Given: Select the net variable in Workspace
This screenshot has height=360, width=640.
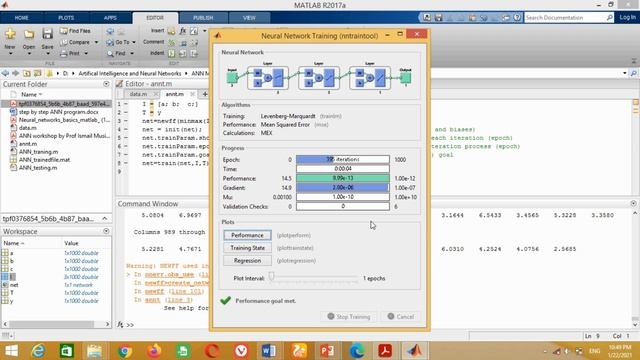Looking at the screenshot, I should 14,285.
